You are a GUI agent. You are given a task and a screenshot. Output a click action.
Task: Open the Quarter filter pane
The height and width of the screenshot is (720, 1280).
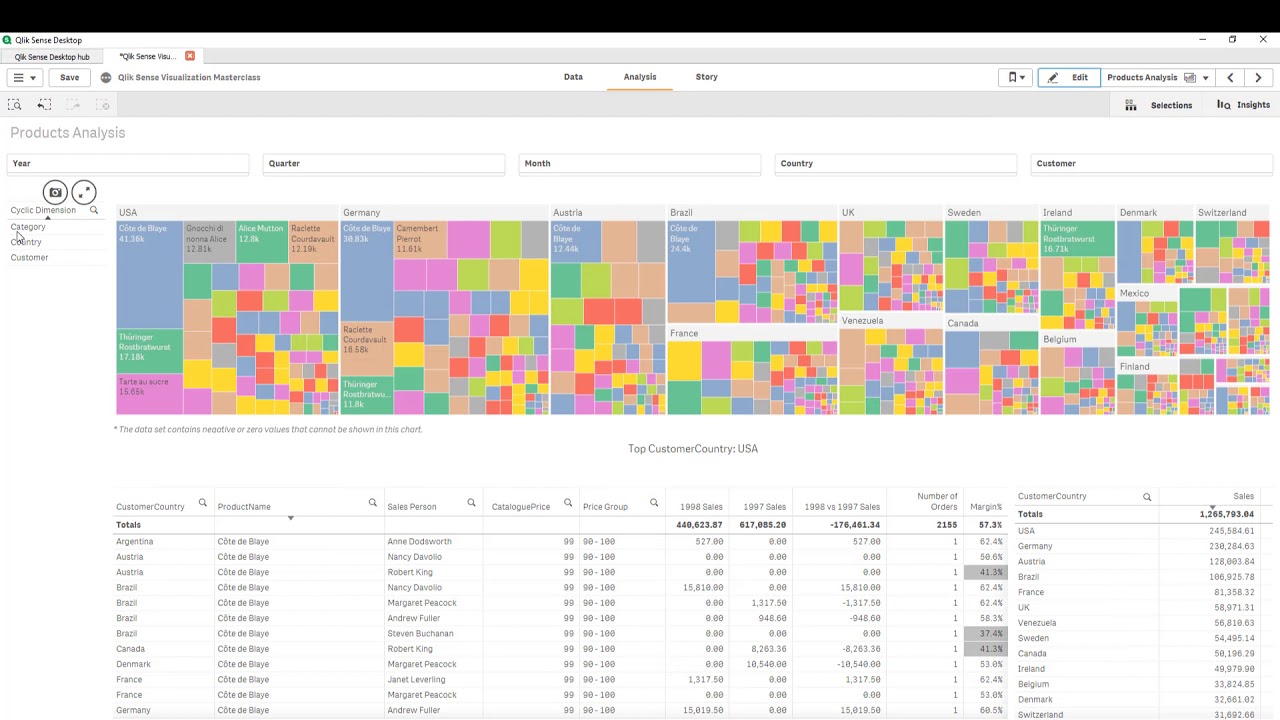click(384, 164)
